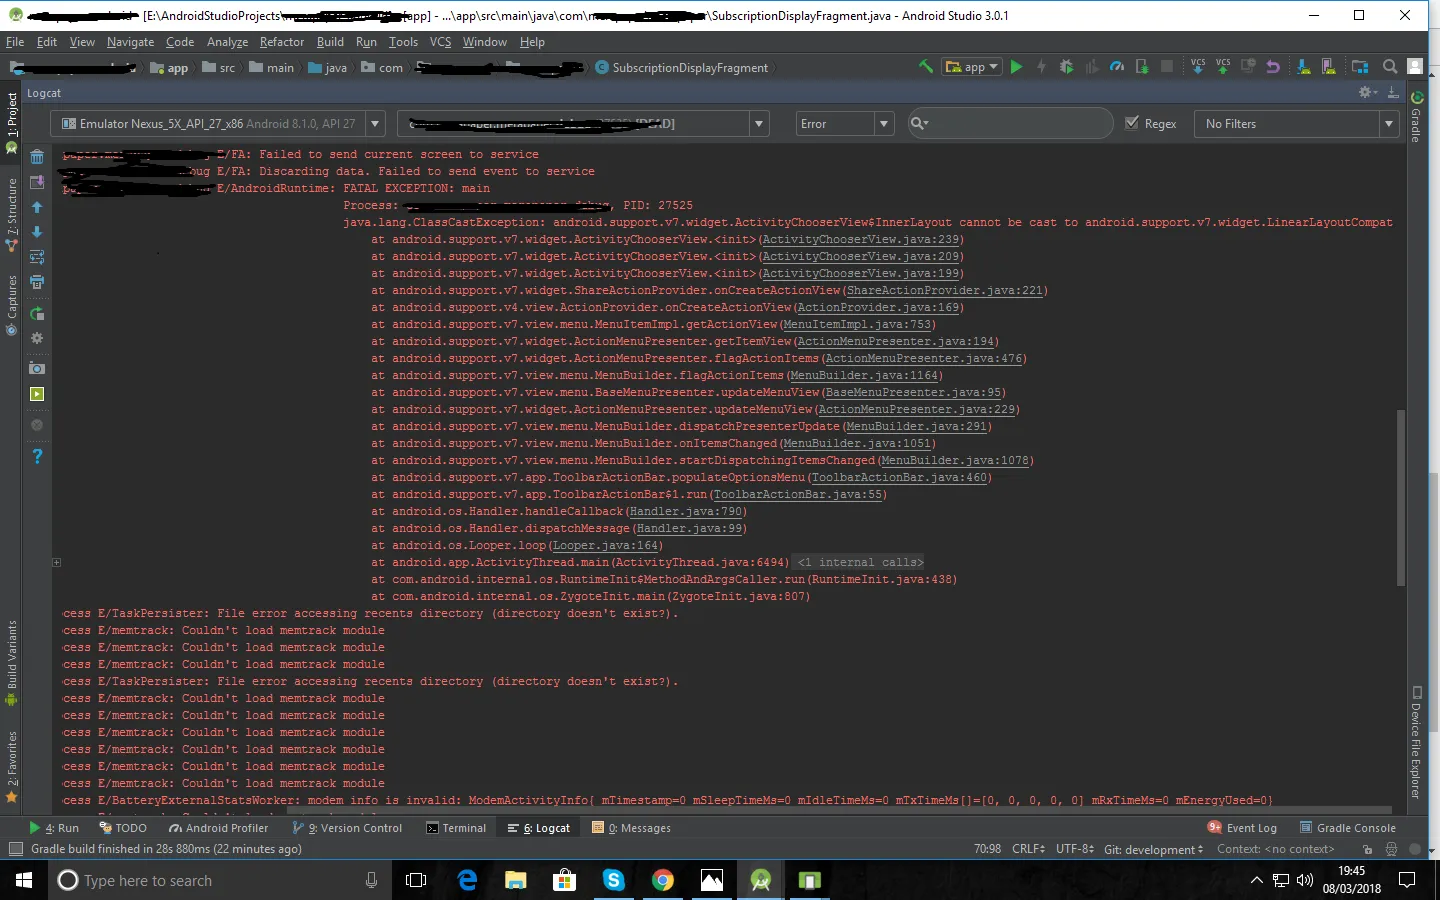Start debugging the app with the bug icon

click(1066, 67)
